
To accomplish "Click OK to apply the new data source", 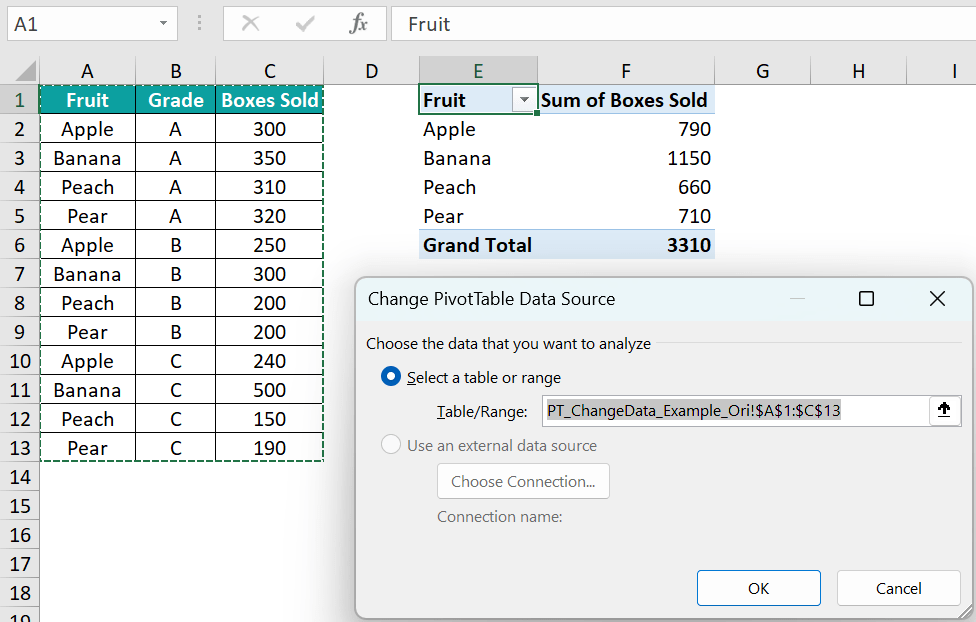I will point(758,588).
